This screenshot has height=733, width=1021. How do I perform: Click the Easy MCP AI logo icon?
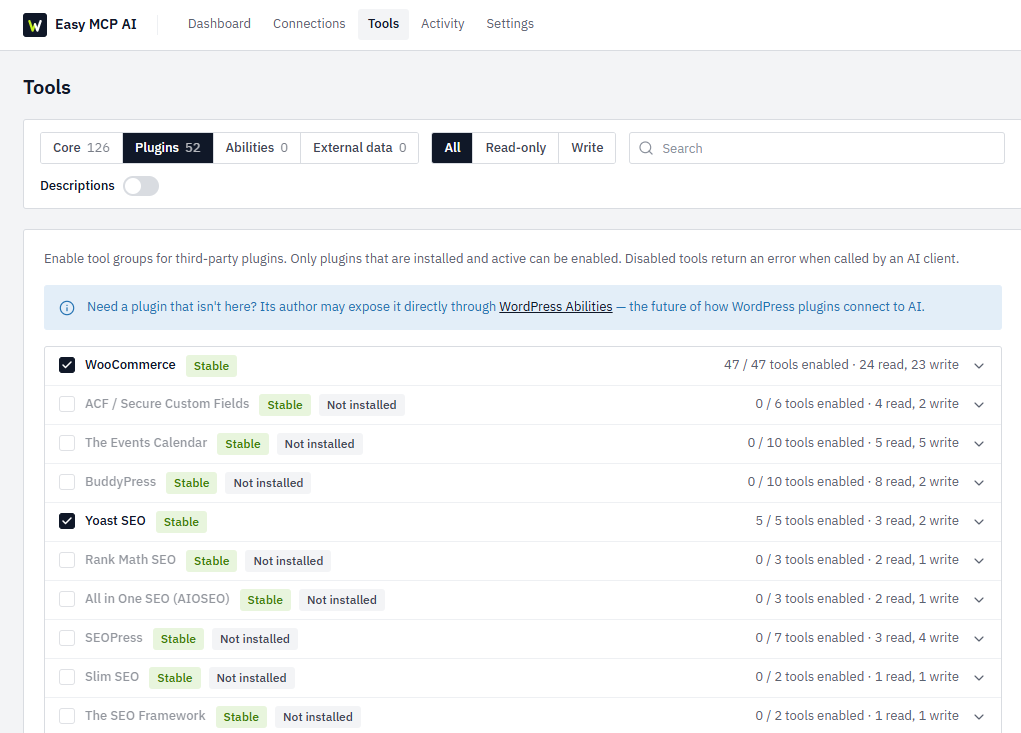tap(35, 25)
